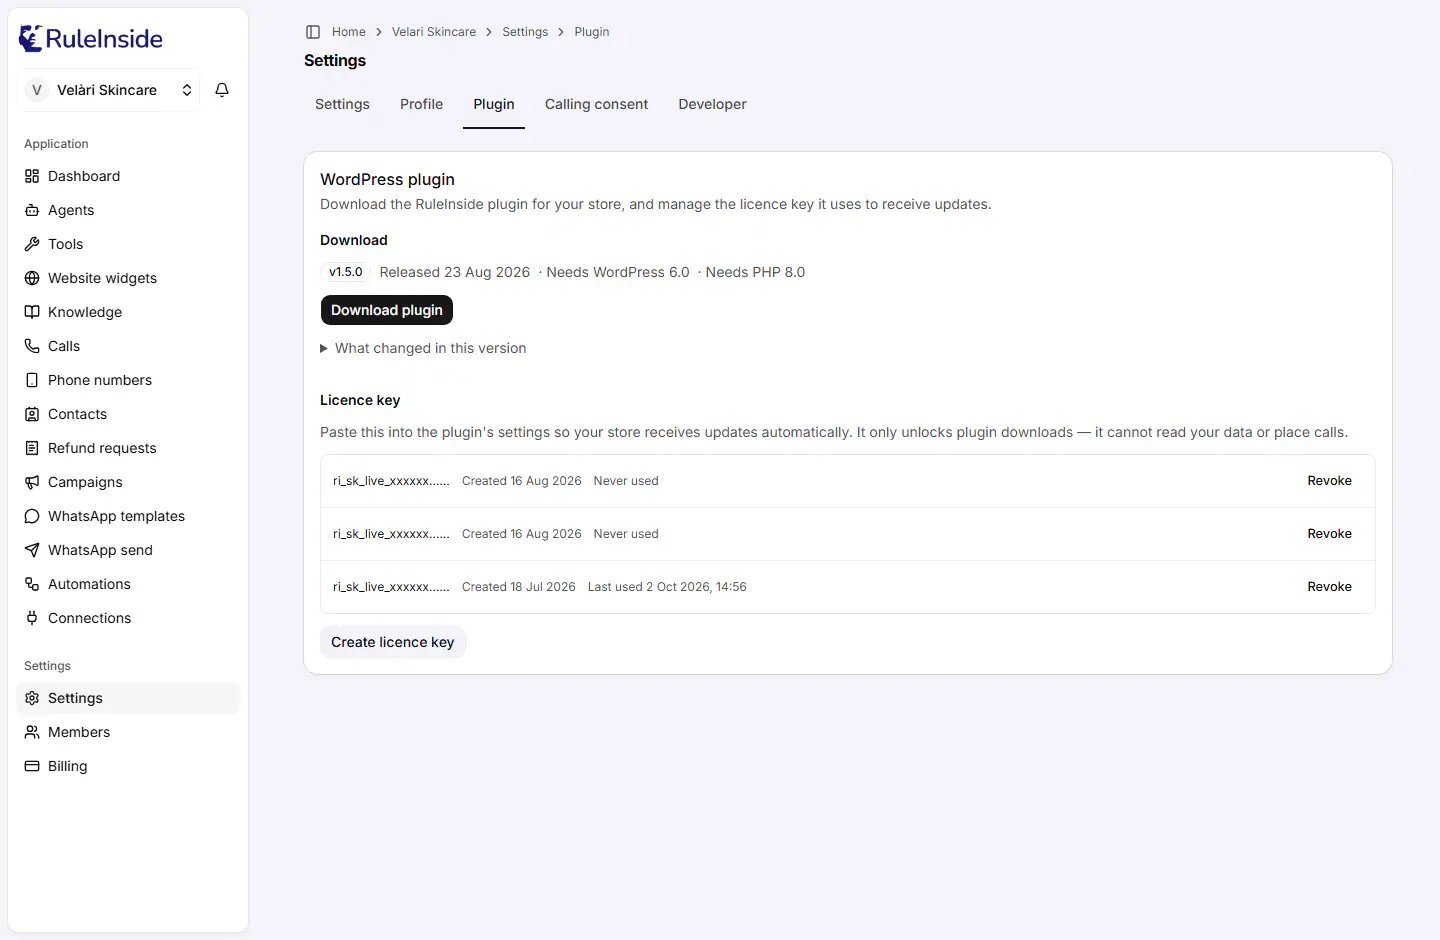Switch to the Calling consent tab
The width and height of the screenshot is (1440, 940).
point(596,104)
